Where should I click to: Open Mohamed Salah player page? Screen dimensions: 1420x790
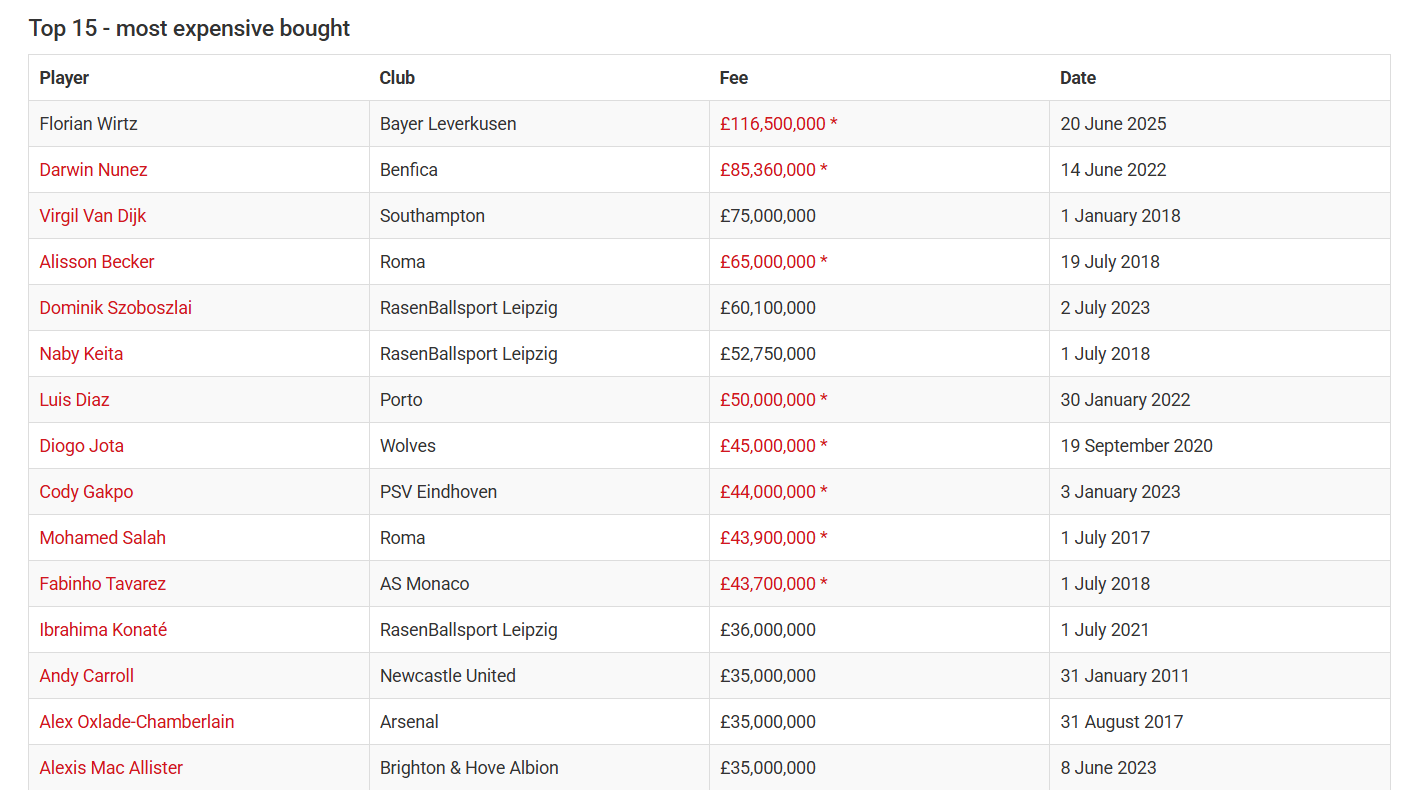(103, 538)
